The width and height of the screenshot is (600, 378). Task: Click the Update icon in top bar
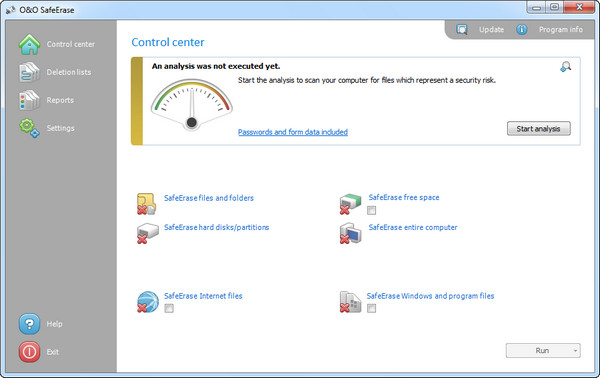(462, 29)
